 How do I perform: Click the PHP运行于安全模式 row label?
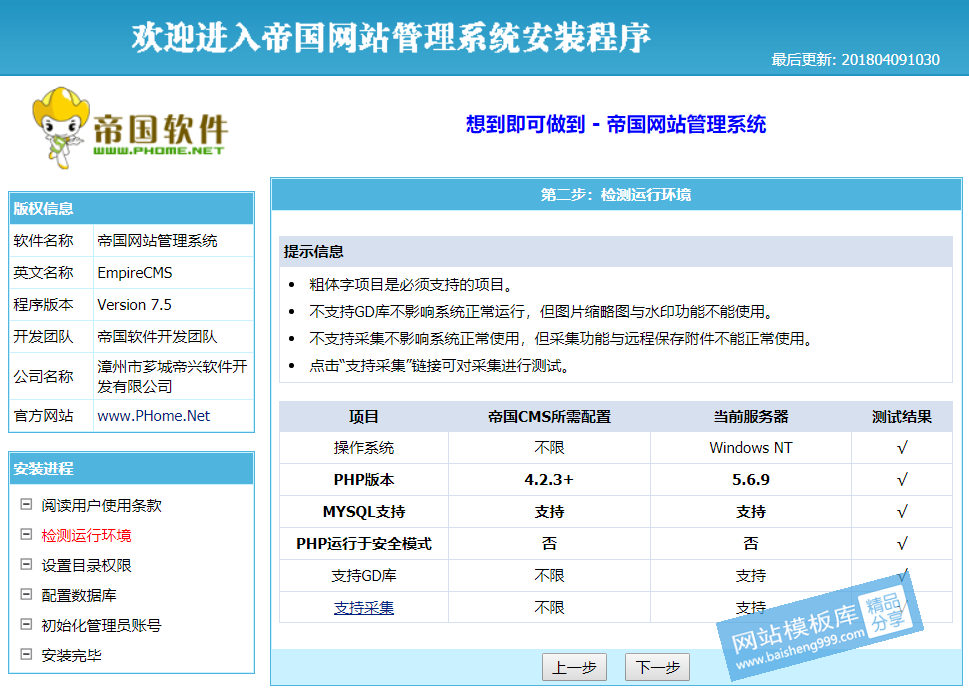pos(364,544)
